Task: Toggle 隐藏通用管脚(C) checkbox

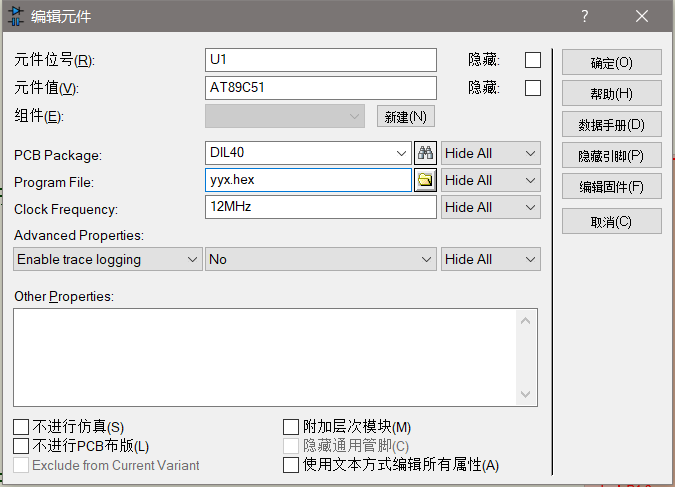Action: (x=291, y=446)
